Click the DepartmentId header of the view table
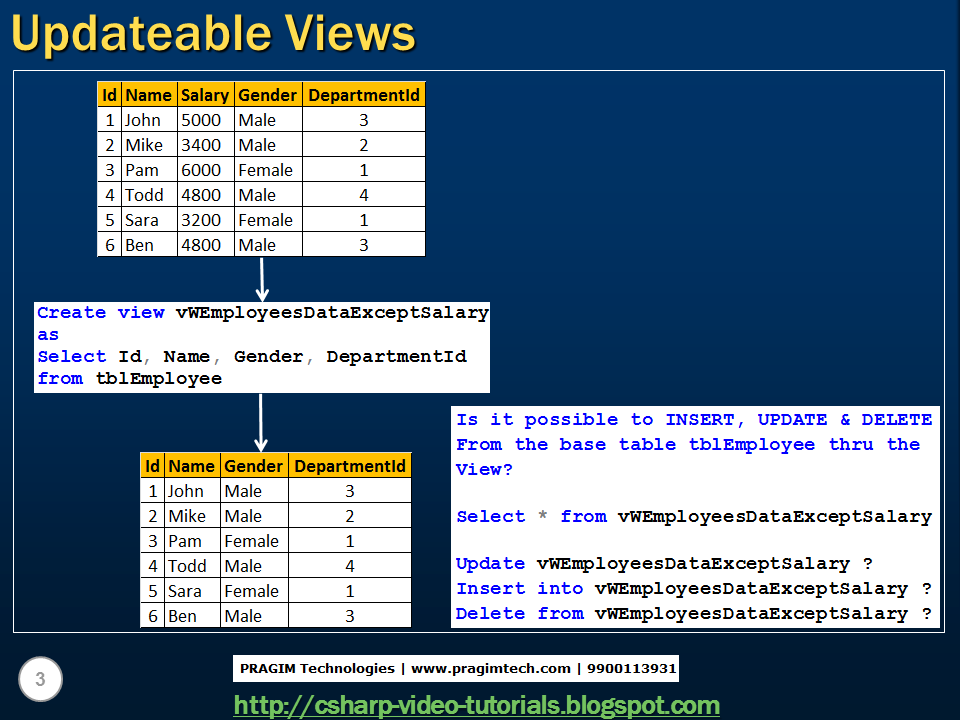The width and height of the screenshot is (960, 720). point(350,465)
